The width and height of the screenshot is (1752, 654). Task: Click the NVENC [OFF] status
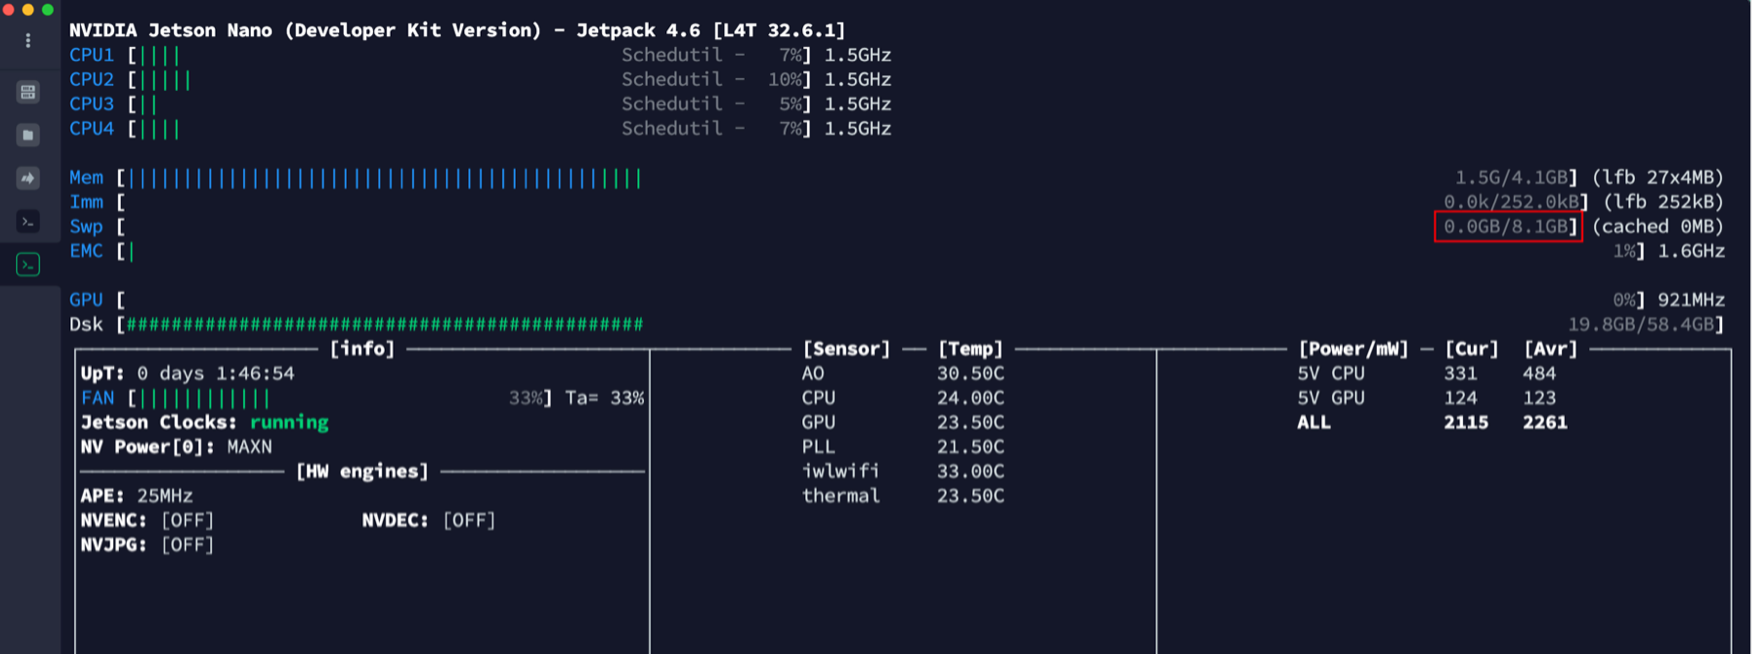(x=187, y=520)
